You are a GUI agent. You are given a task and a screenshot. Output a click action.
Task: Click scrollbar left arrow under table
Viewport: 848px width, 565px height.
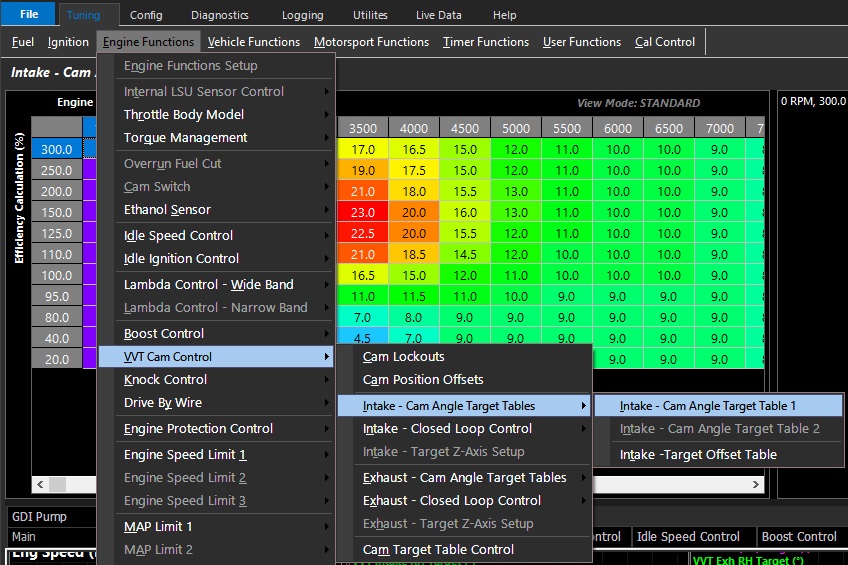[40, 484]
